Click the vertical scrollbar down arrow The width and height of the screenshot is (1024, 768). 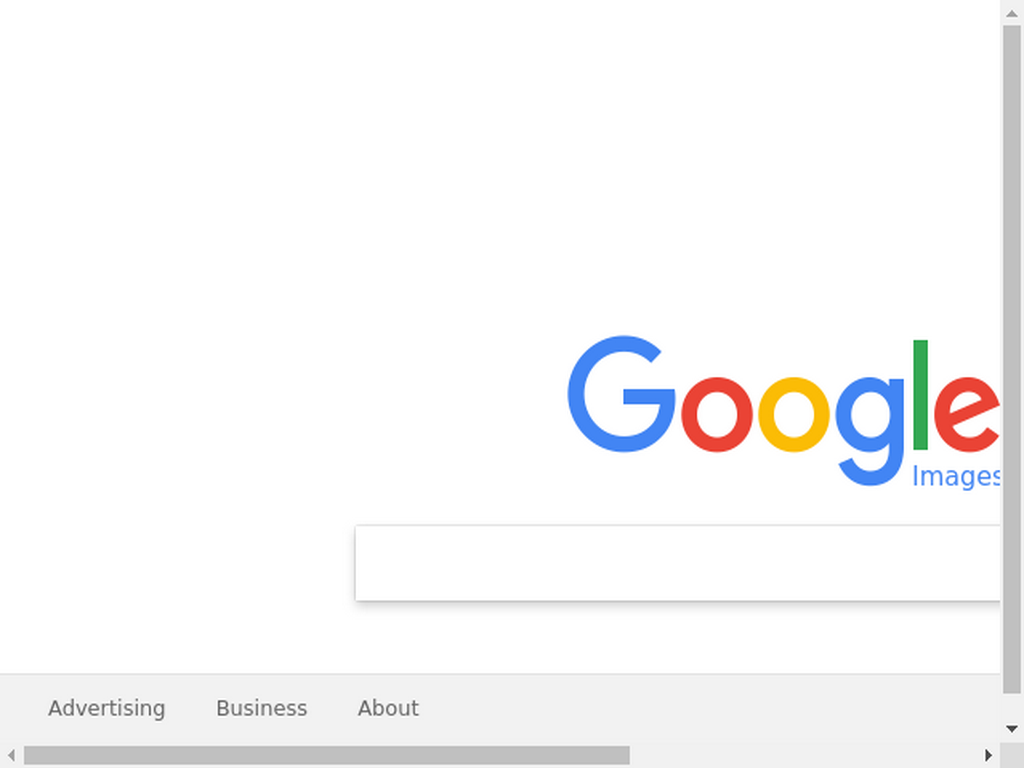1012,729
